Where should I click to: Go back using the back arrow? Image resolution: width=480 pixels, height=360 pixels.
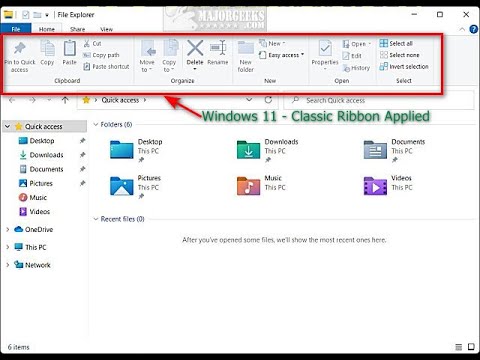tap(12, 100)
